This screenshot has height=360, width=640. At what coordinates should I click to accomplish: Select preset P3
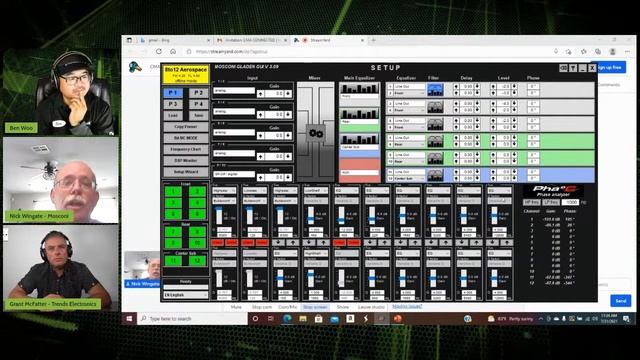point(173,104)
